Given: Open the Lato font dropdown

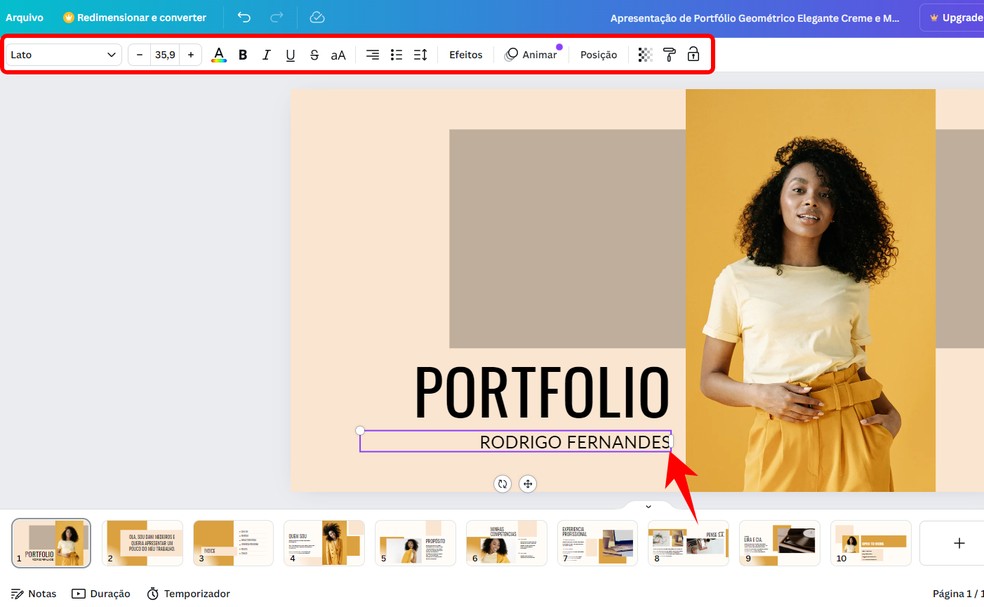Looking at the screenshot, I should click(62, 55).
